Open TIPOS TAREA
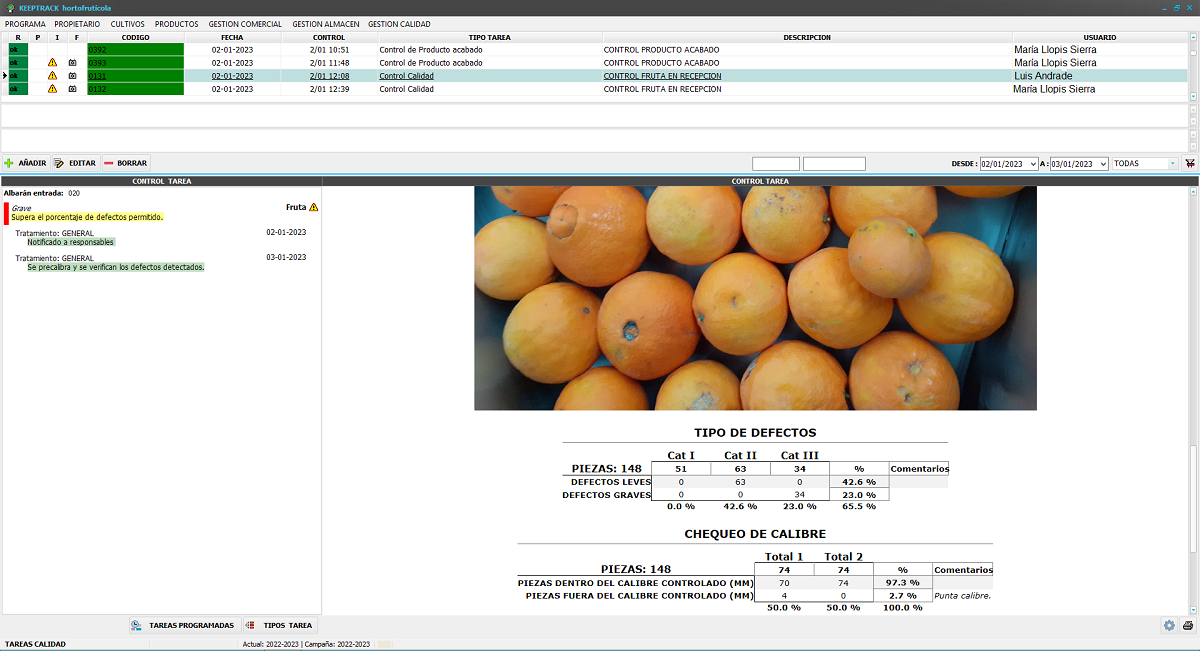1200x651 pixels. (279, 625)
